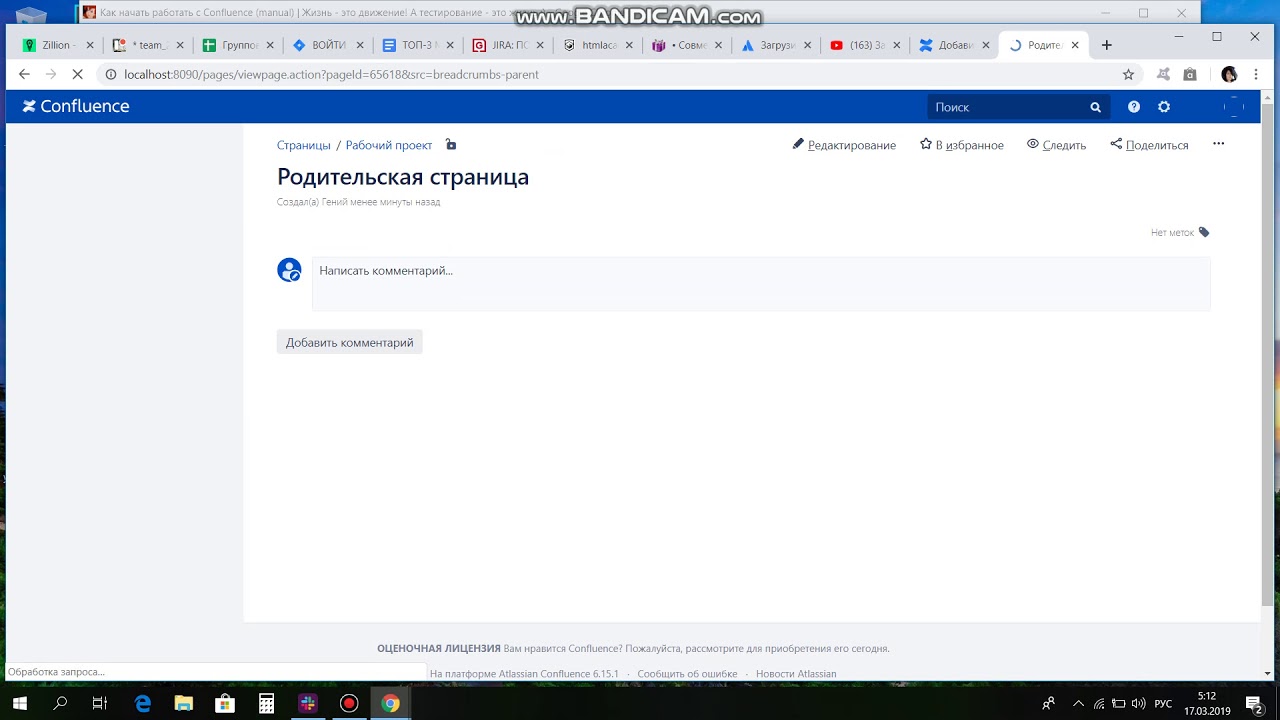Image resolution: width=1280 pixels, height=720 pixels.
Task: Open the Новости Atlassian footer link
Action: [796, 674]
